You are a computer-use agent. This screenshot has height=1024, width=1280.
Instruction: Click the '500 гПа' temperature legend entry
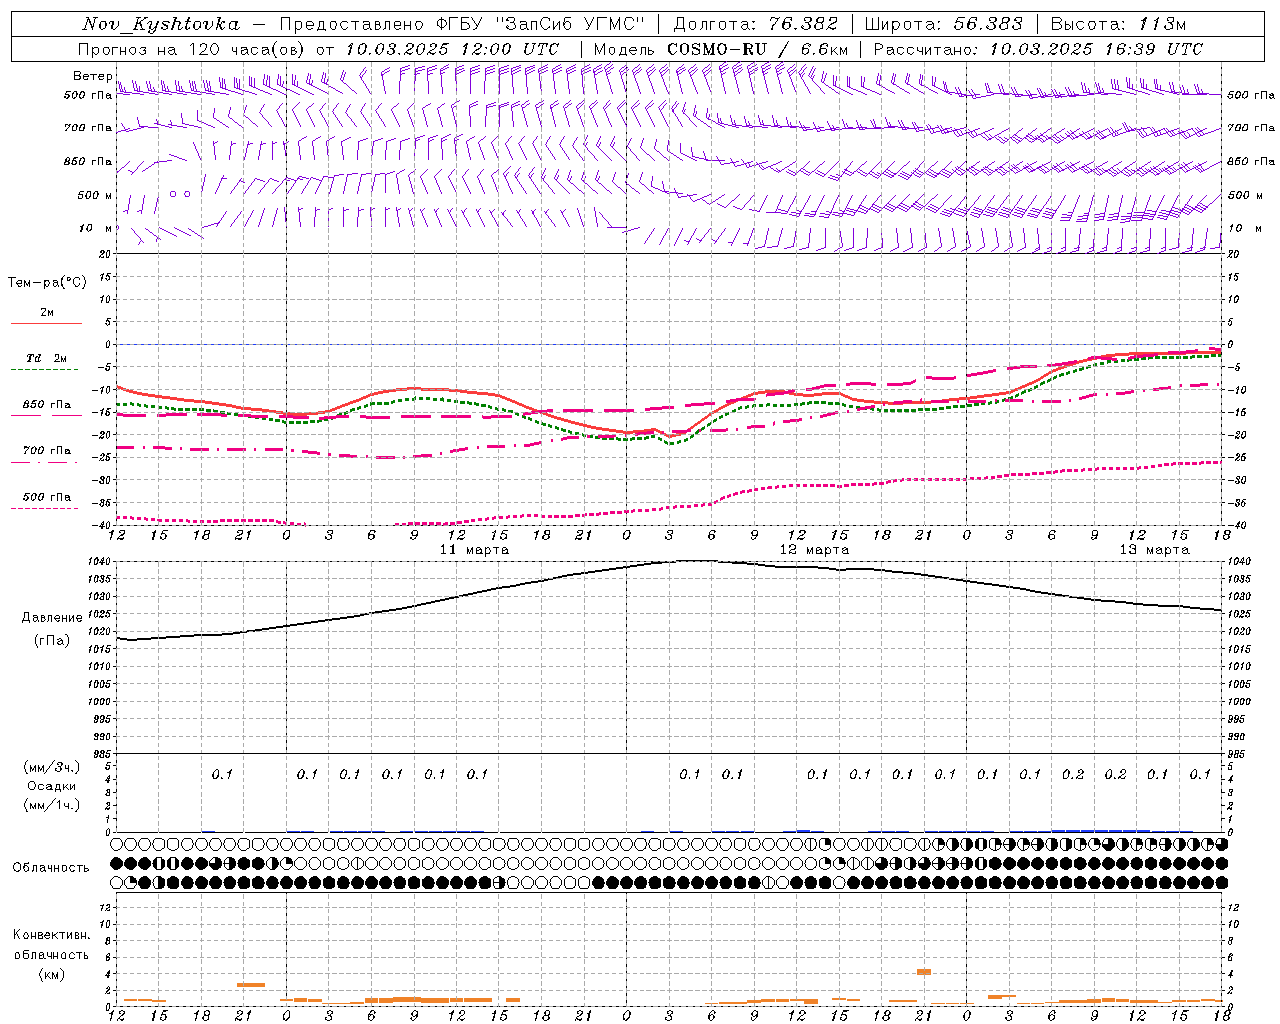46,497
